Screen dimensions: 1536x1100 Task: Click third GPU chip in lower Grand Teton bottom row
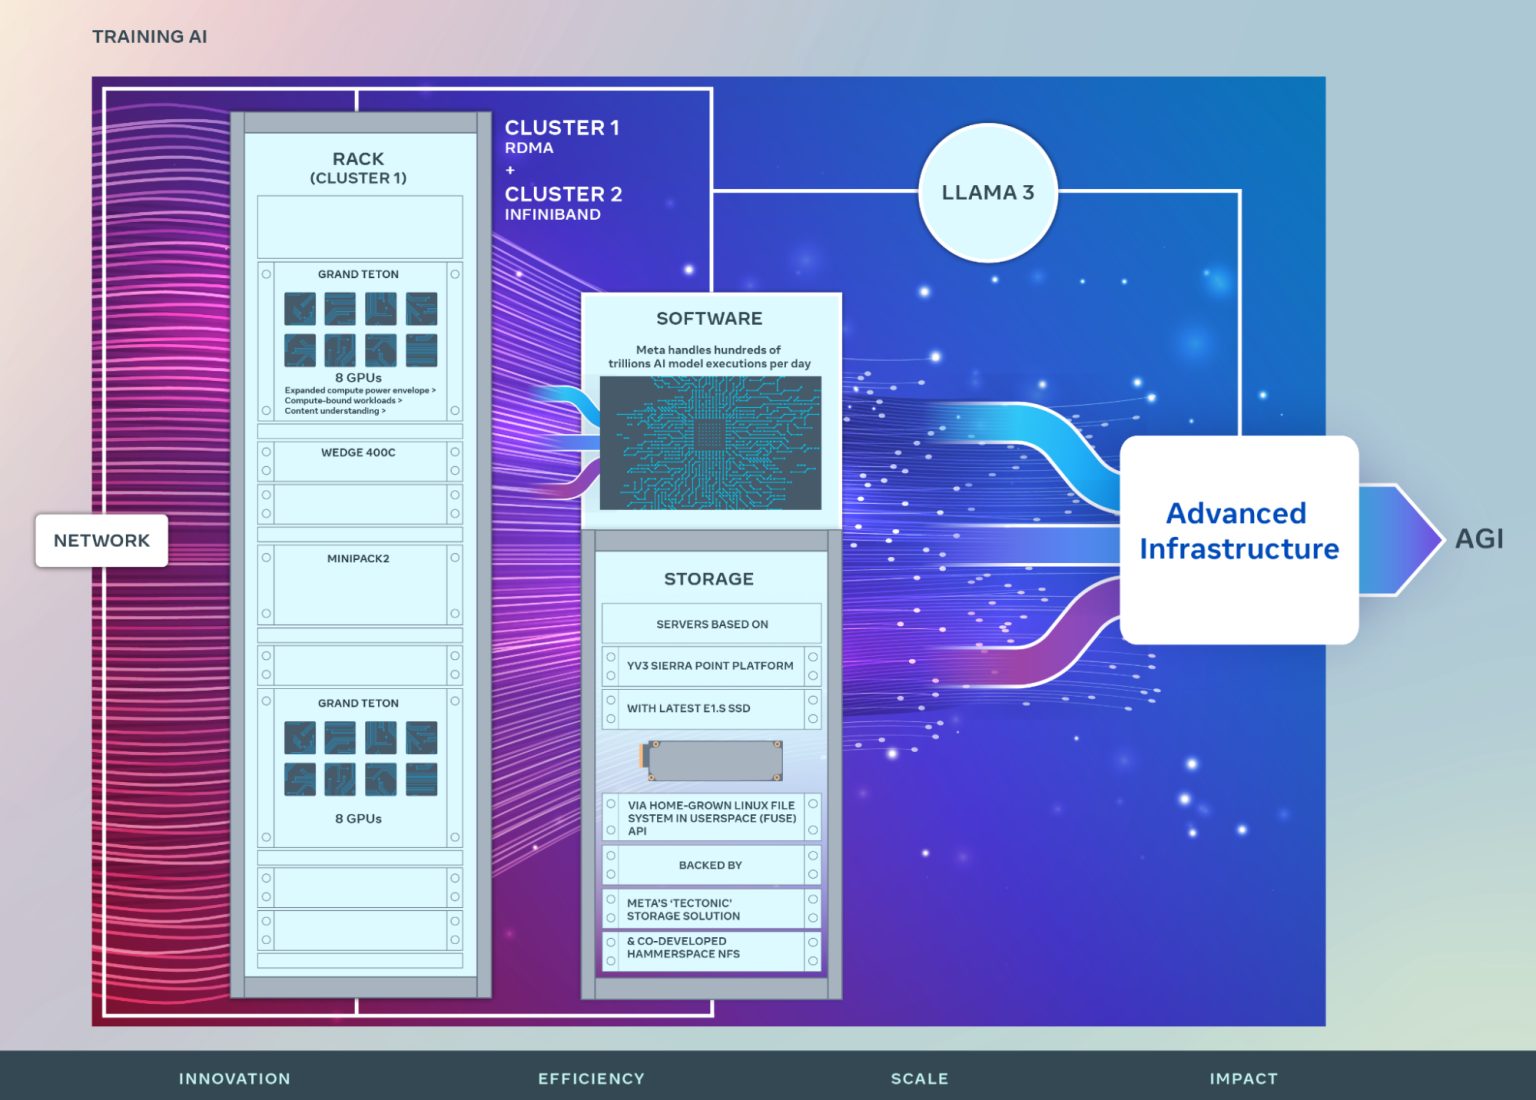point(381,779)
